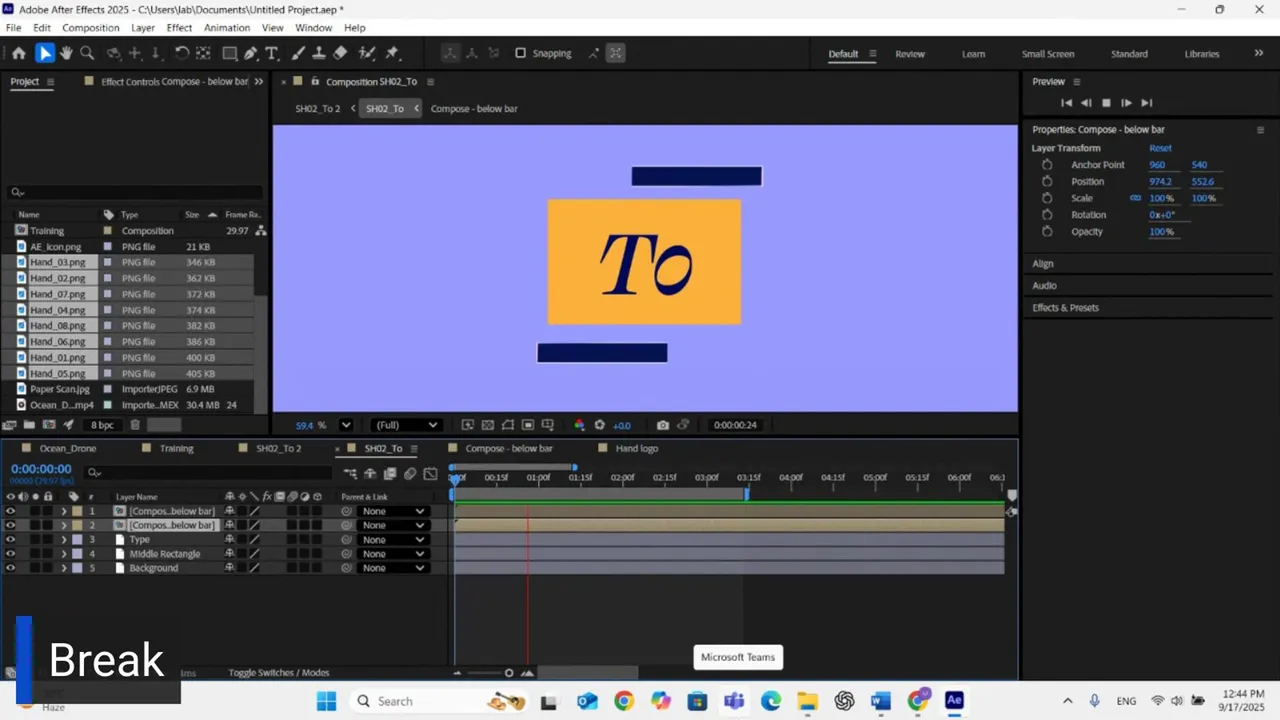Open the viewer magnification dropdown
Screen dimensions: 1280x720
345,425
